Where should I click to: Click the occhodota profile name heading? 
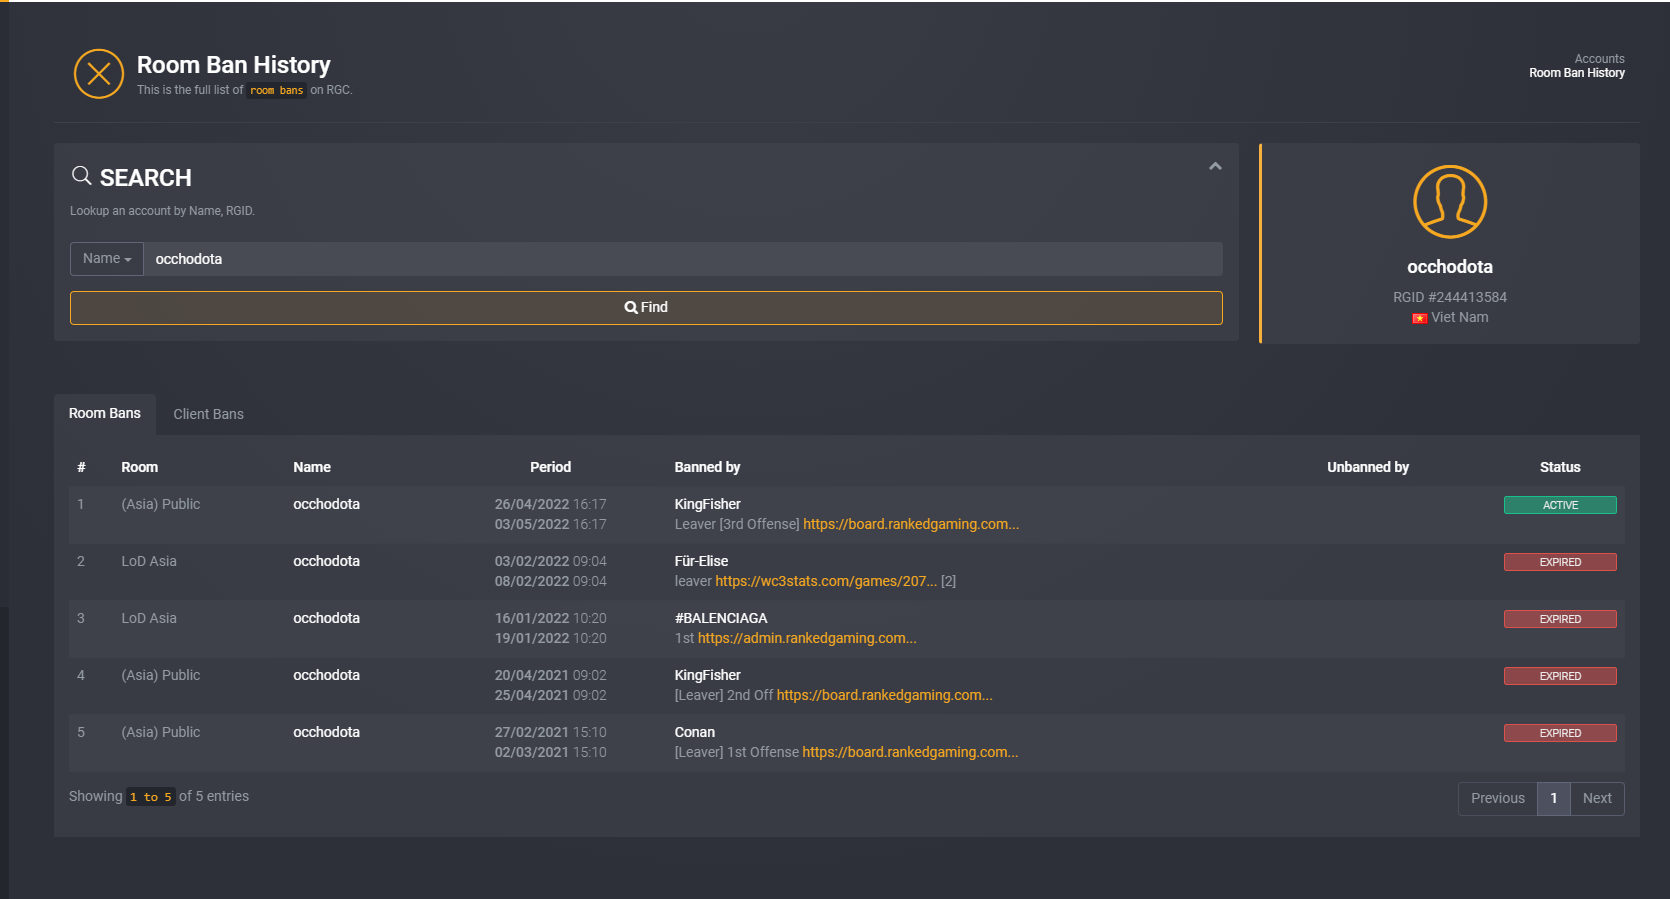point(1450,267)
